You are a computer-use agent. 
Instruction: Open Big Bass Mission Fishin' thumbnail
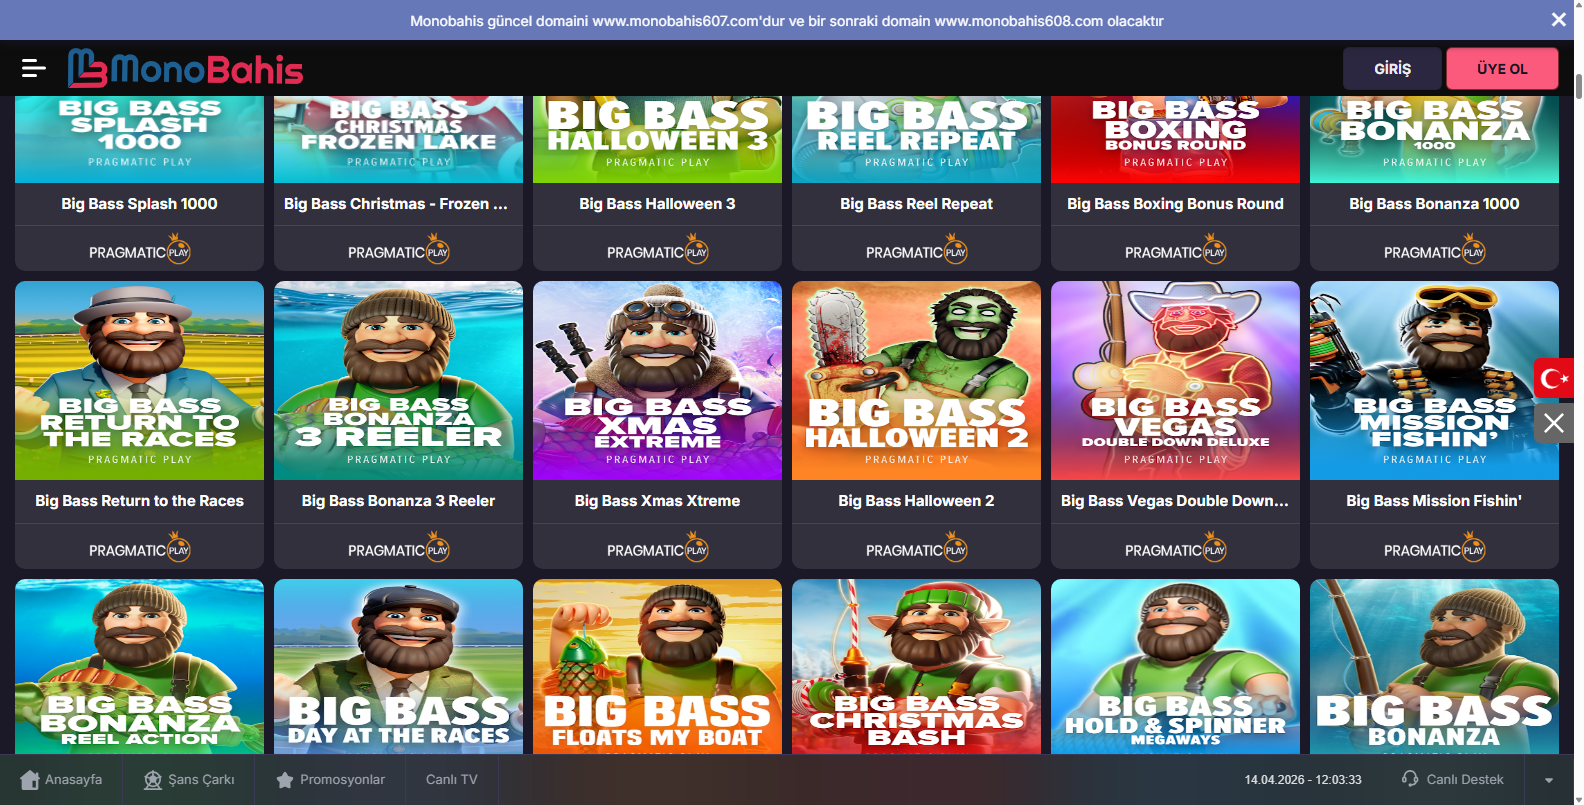(1434, 380)
